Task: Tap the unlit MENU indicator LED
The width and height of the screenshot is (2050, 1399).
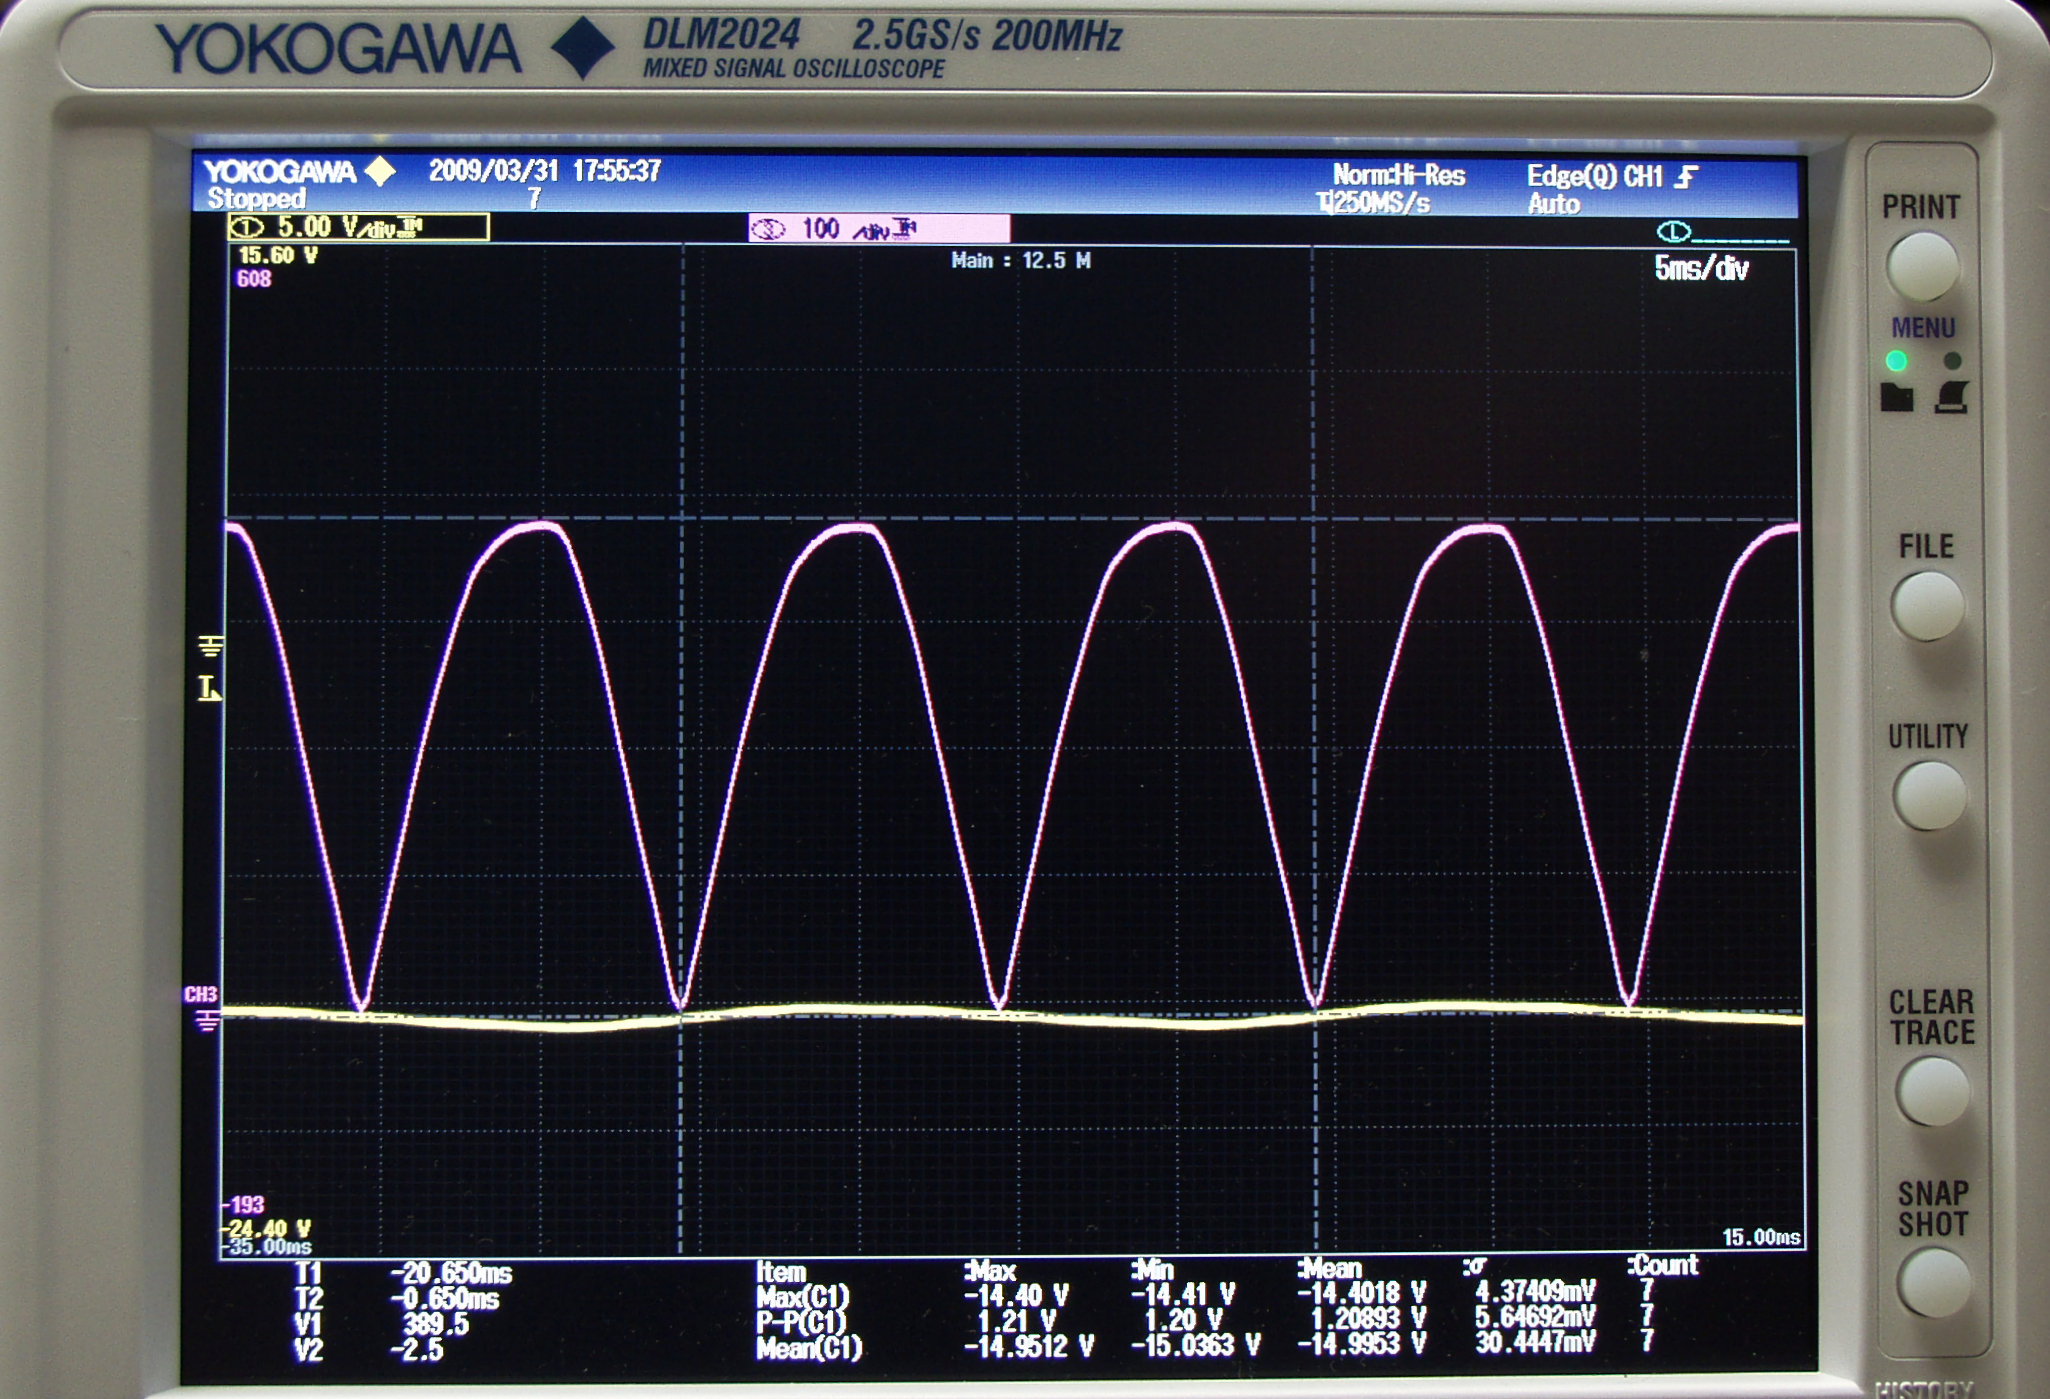Action: (x=1952, y=361)
